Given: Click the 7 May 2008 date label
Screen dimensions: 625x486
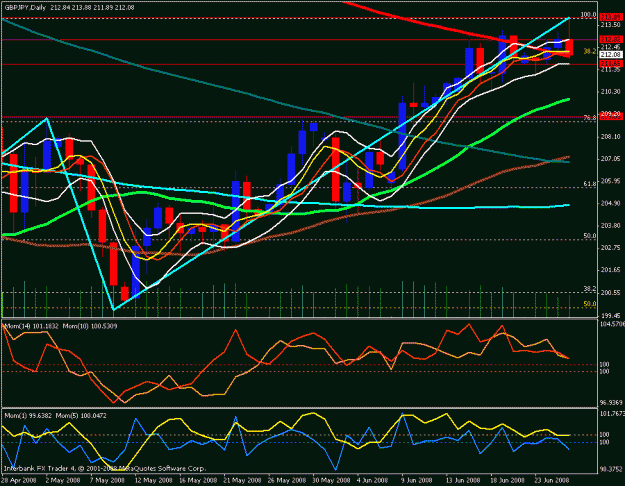Looking at the screenshot, I should click(107, 480).
